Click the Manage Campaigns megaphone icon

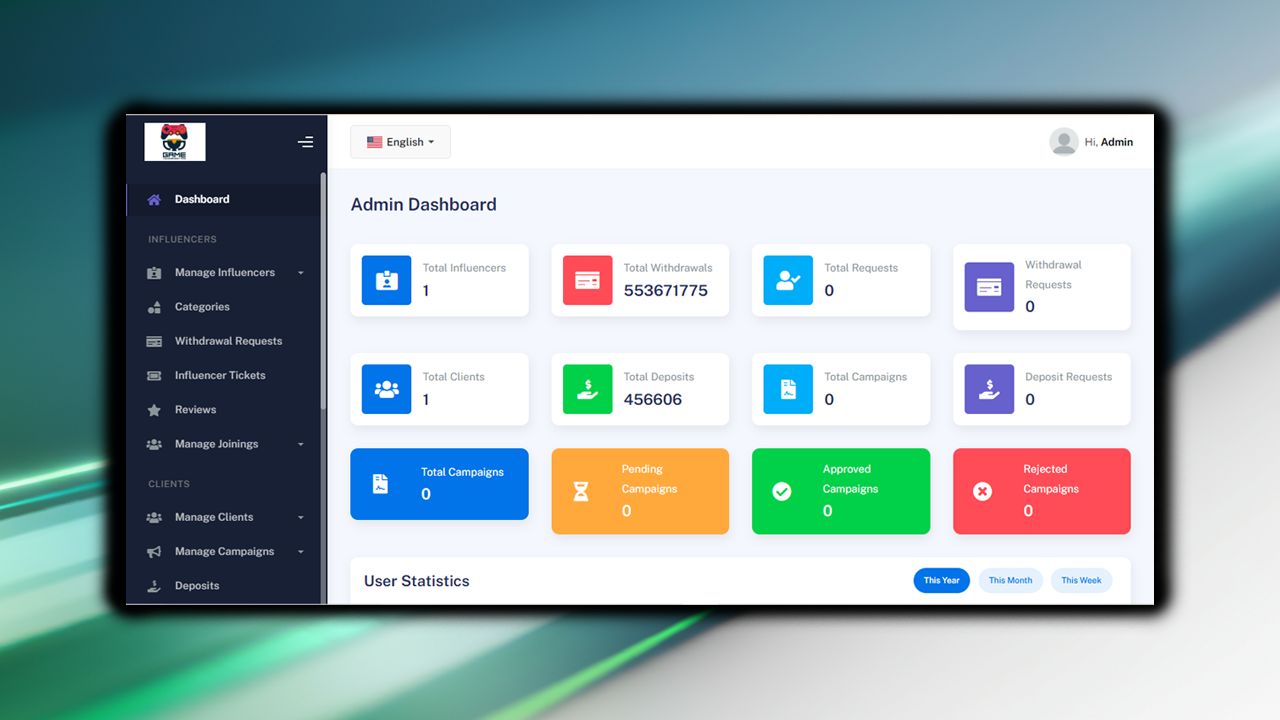point(154,552)
